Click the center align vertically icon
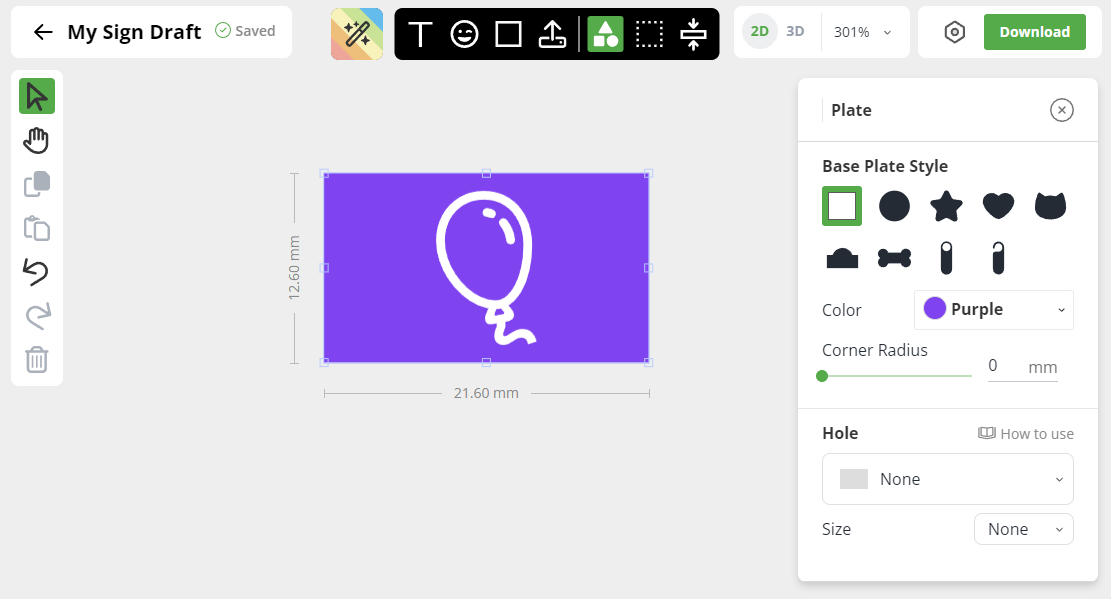The width and height of the screenshot is (1111, 599). click(693, 34)
